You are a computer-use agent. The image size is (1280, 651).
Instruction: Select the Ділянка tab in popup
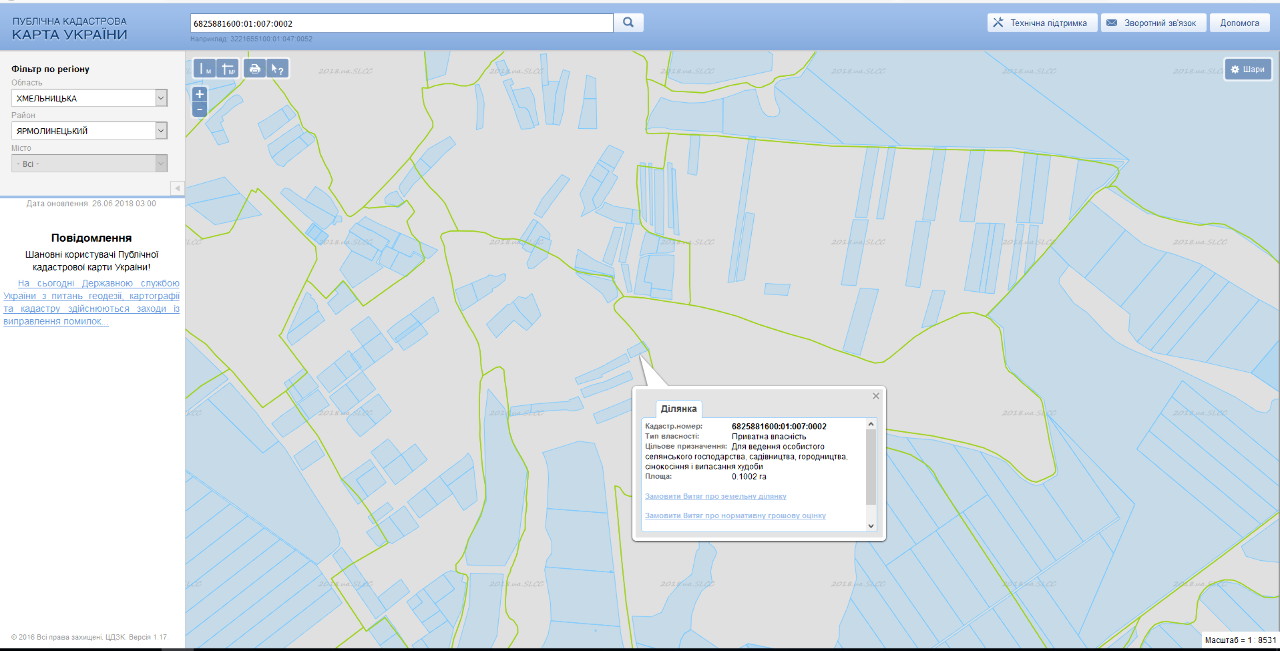[679, 409]
